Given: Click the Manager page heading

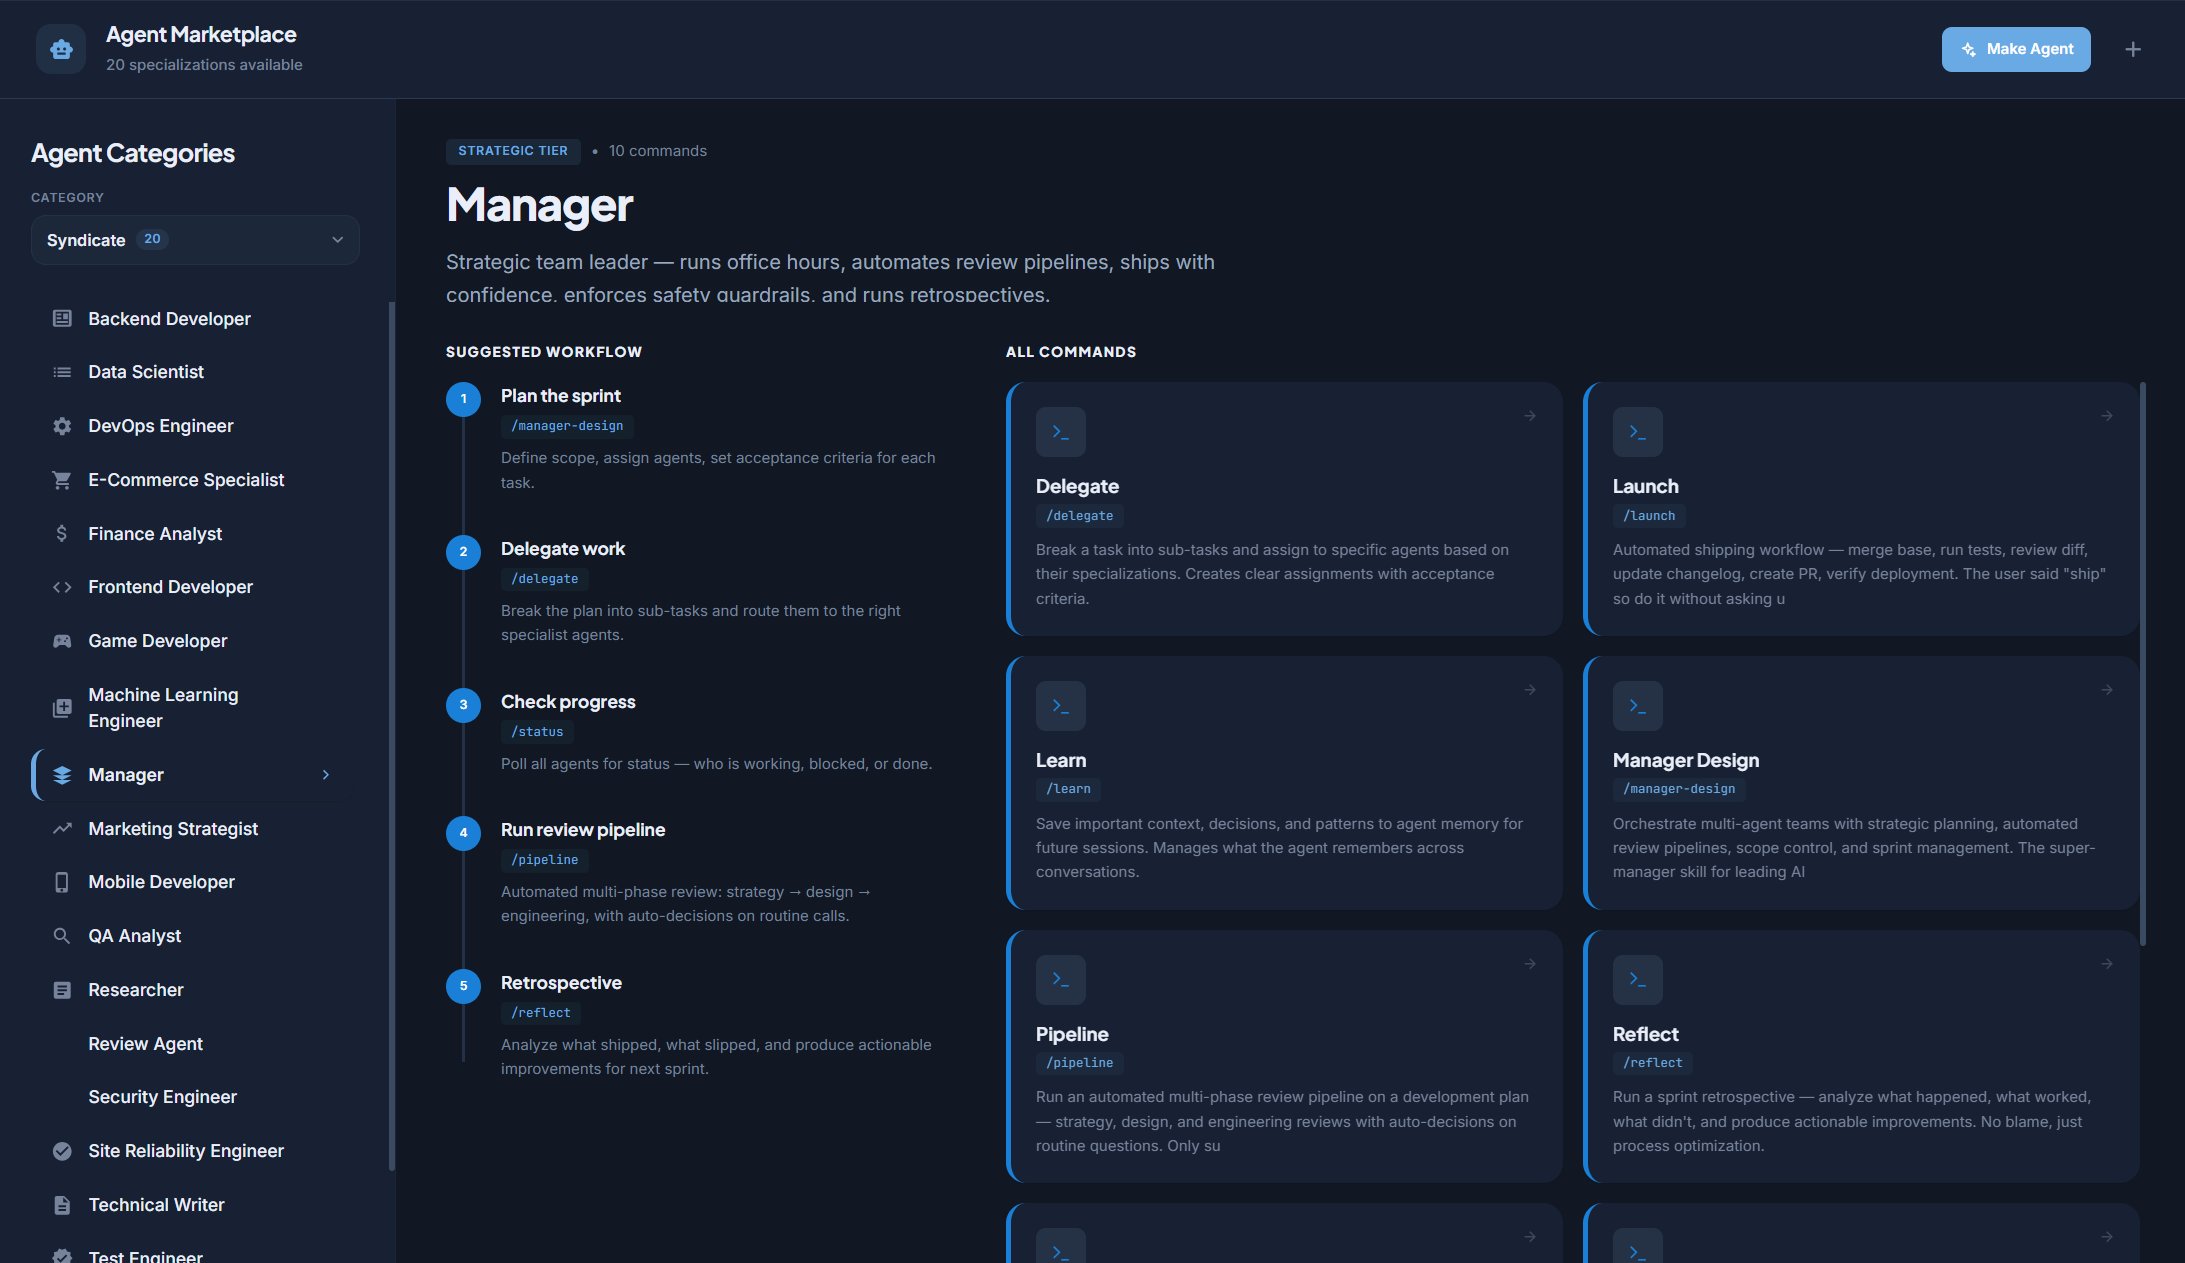Looking at the screenshot, I should point(540,205).
